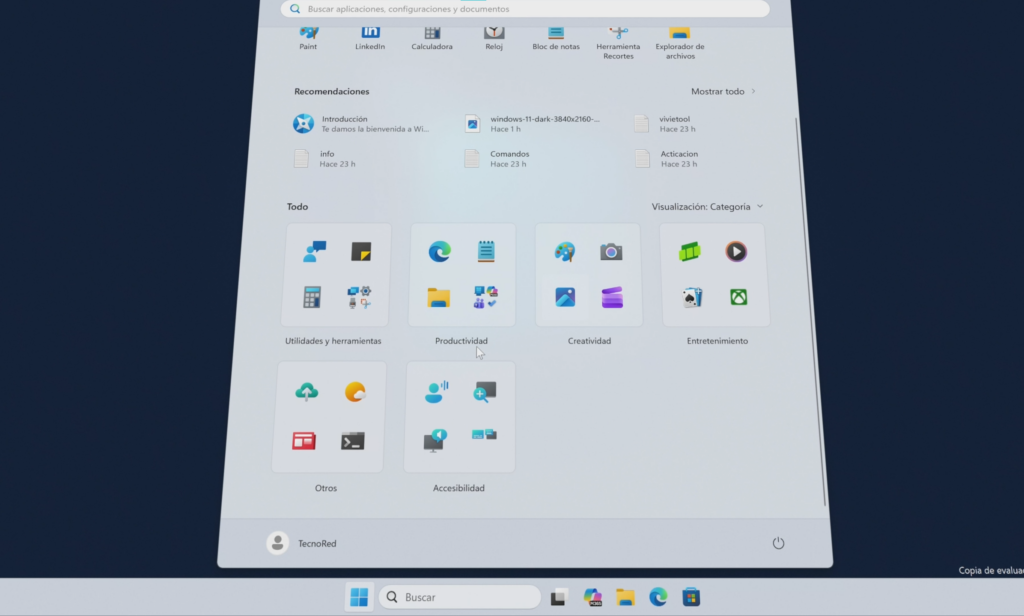Open File Explorer in Productividad folder
Screen dimensions: 1024x616
[438, 297]
